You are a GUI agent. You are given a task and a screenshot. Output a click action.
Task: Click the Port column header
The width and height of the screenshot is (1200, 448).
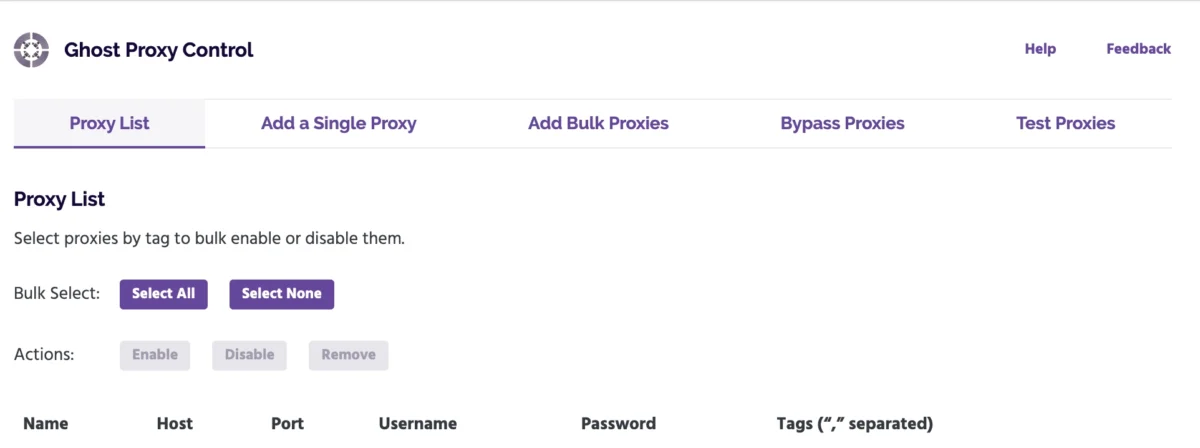pos(287,424)
